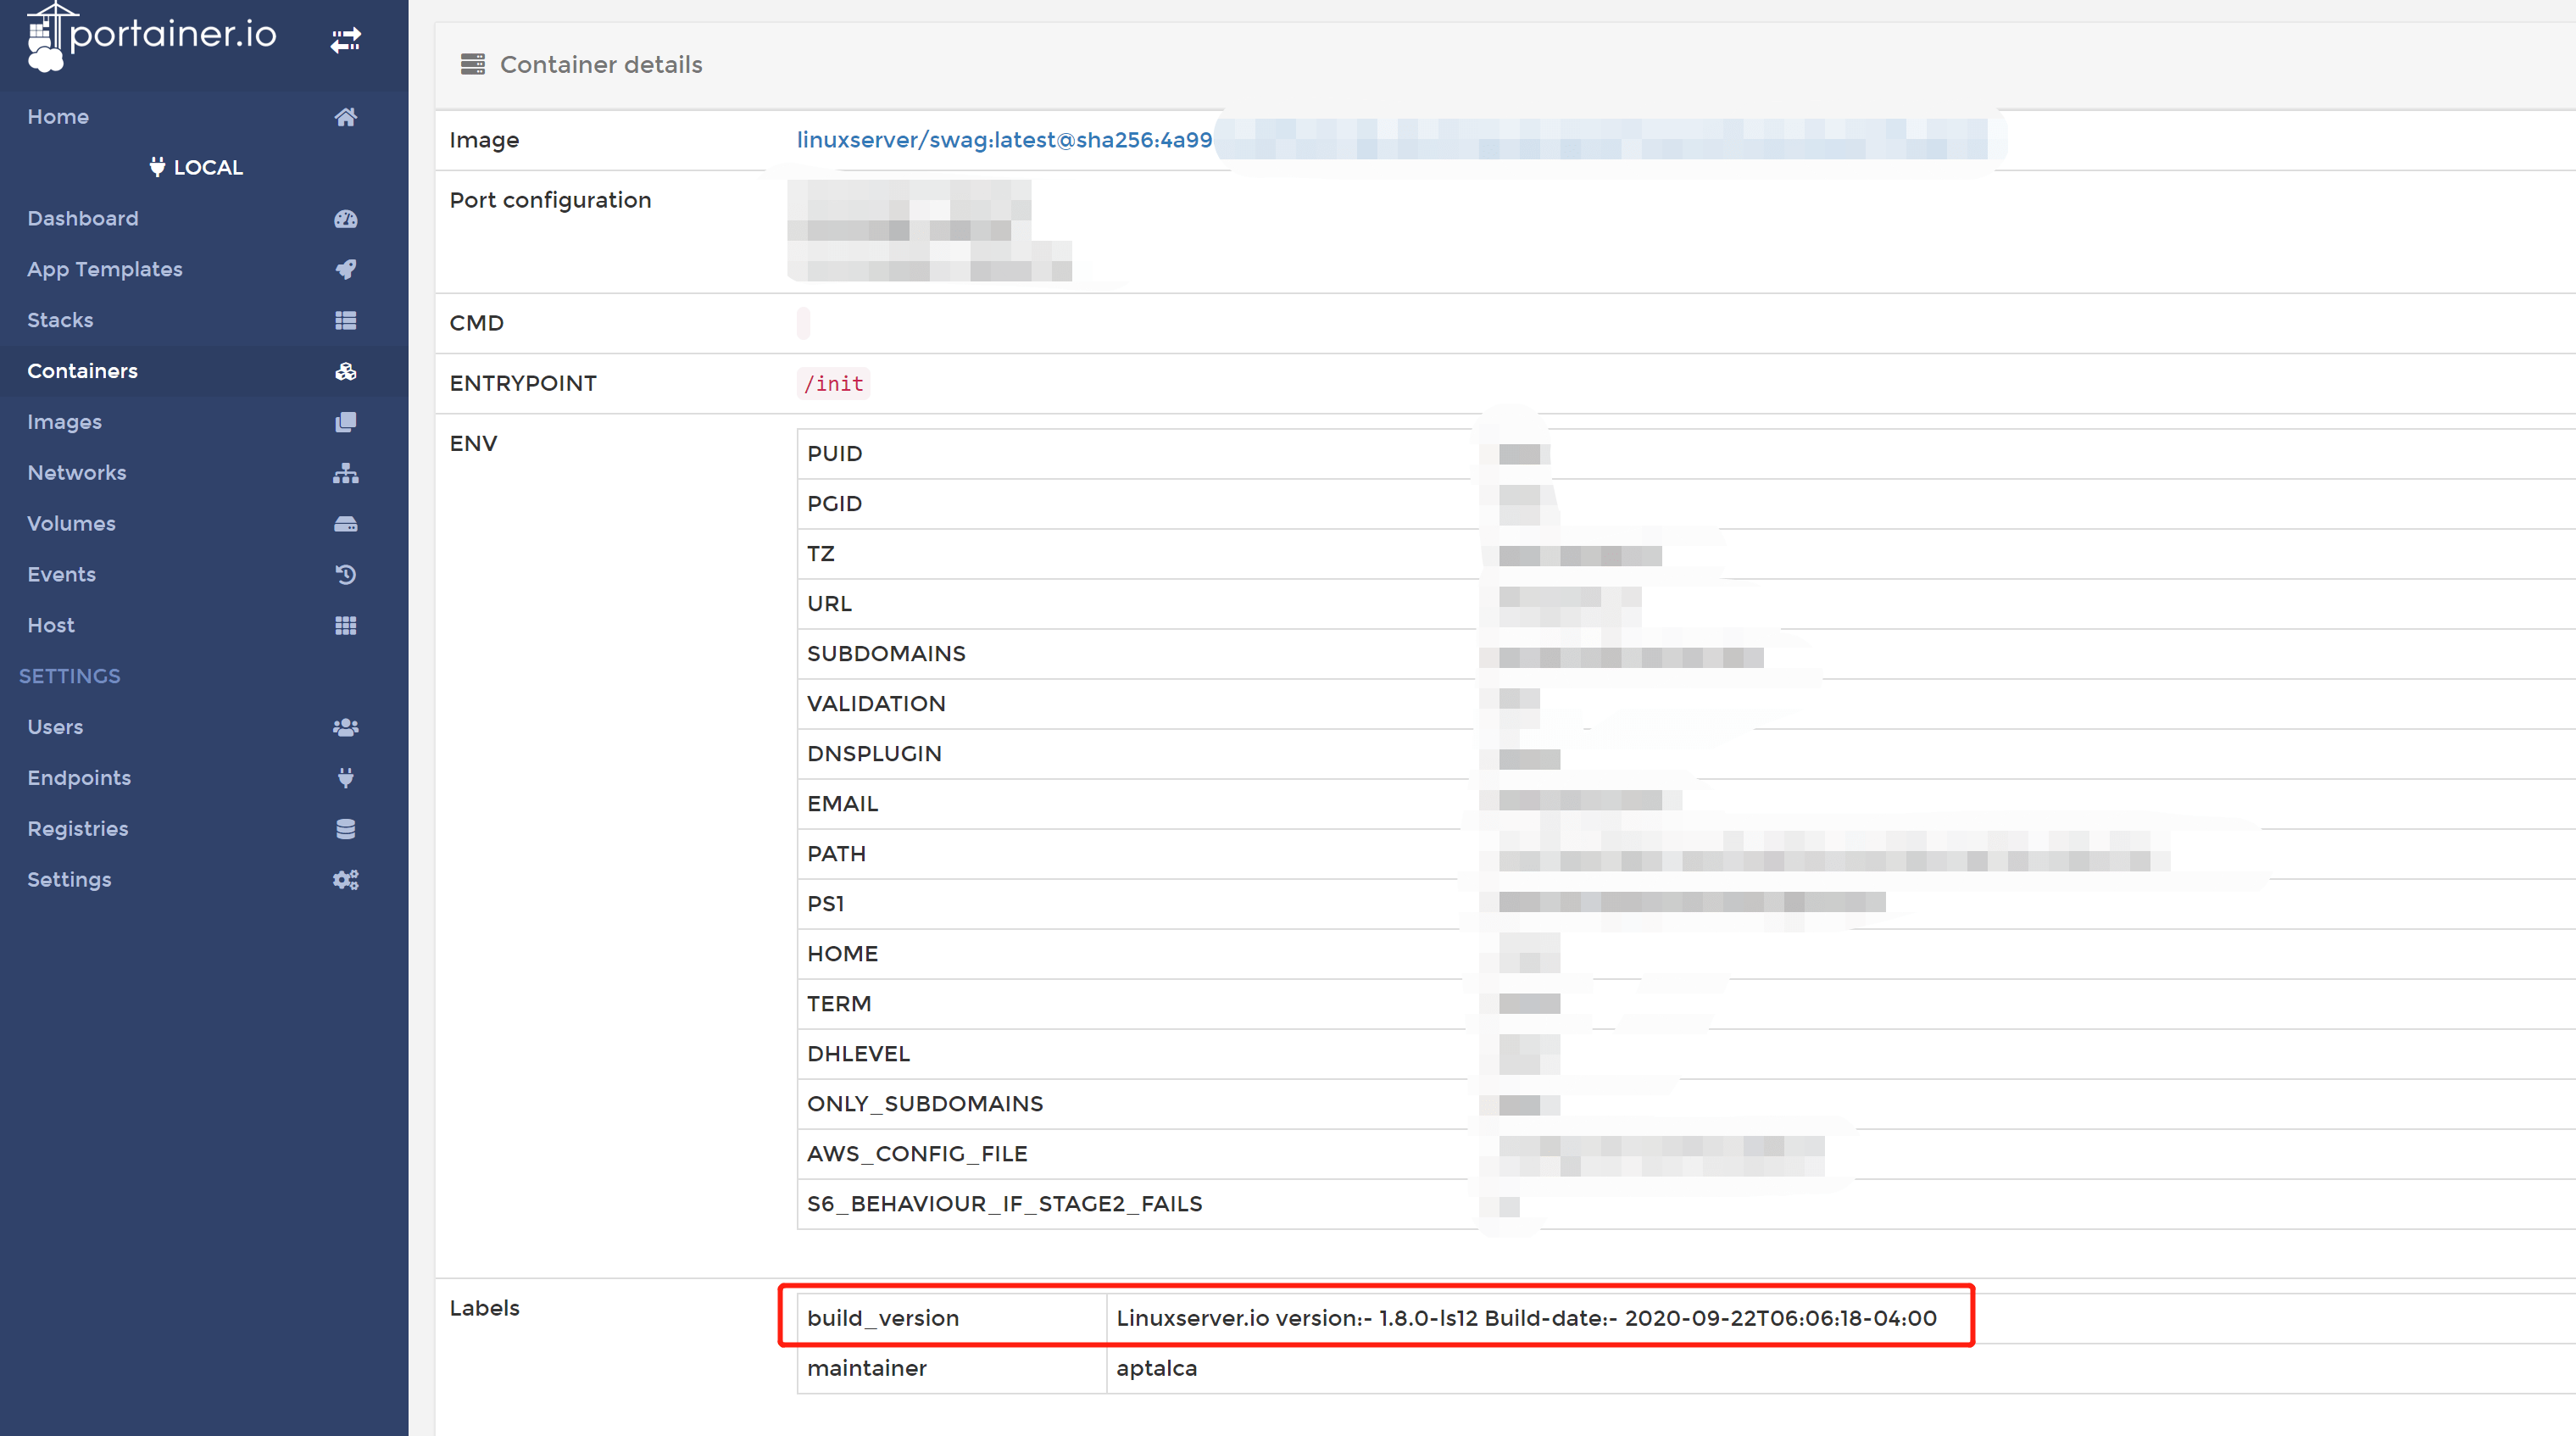Click Events history icon
The height and width of the screenshot is (1436, 2576).
tap(345, 575)
